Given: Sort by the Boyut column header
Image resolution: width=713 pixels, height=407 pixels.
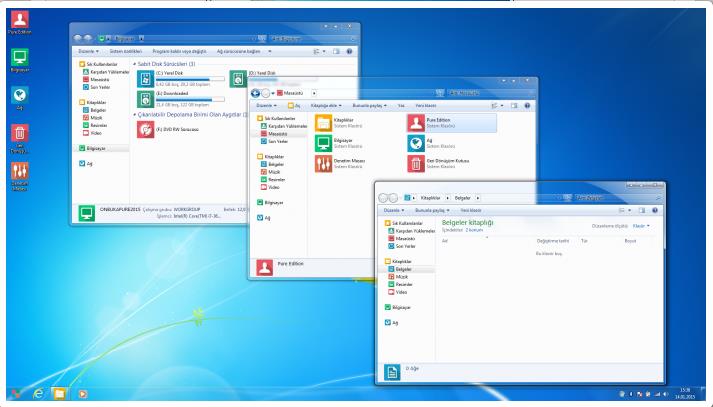Looking at the screenshot, I should (x=630, y=241).
